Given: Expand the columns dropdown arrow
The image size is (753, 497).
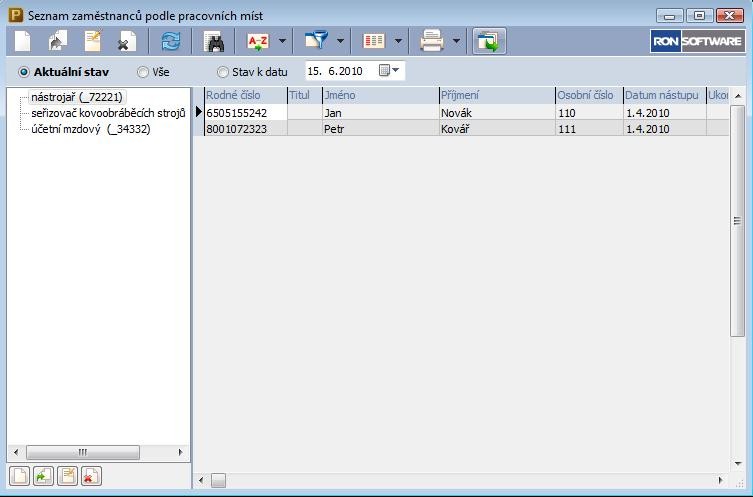Looking at the screenshot, I should [399, 41].
